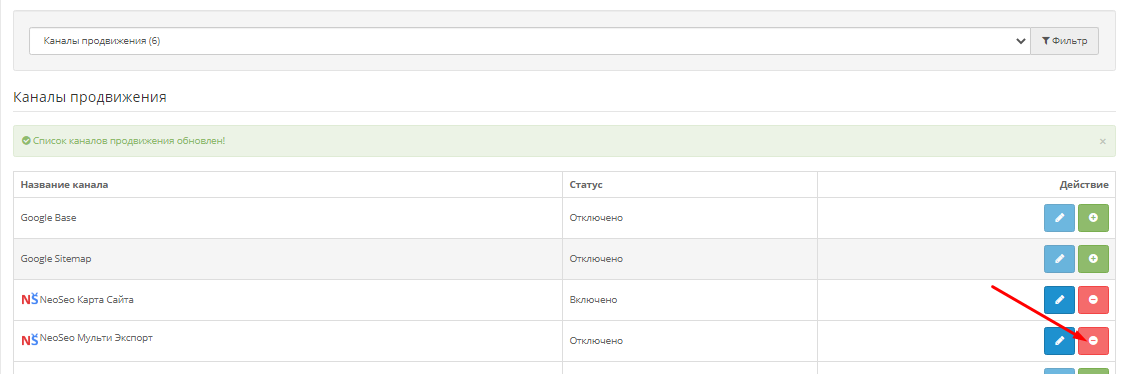Screen dimensions: 1123x374
Task: Click the Статус column header
Action: [586, 185]
